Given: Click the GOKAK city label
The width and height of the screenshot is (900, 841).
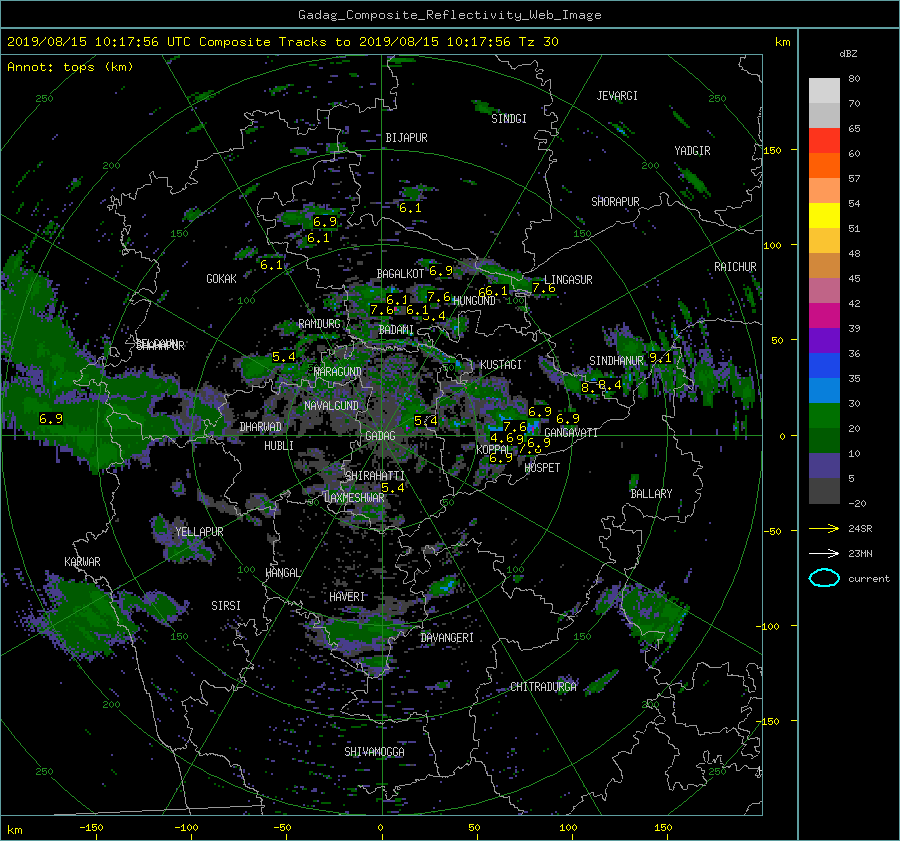Looking at the screenshot, I should (x=221, y=279).
